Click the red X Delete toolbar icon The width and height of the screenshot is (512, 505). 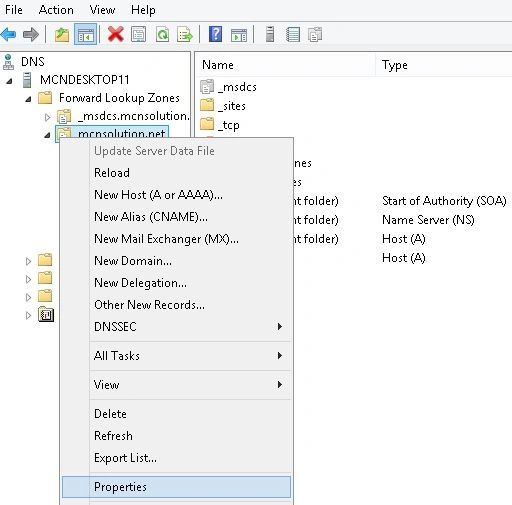(116, 34)
